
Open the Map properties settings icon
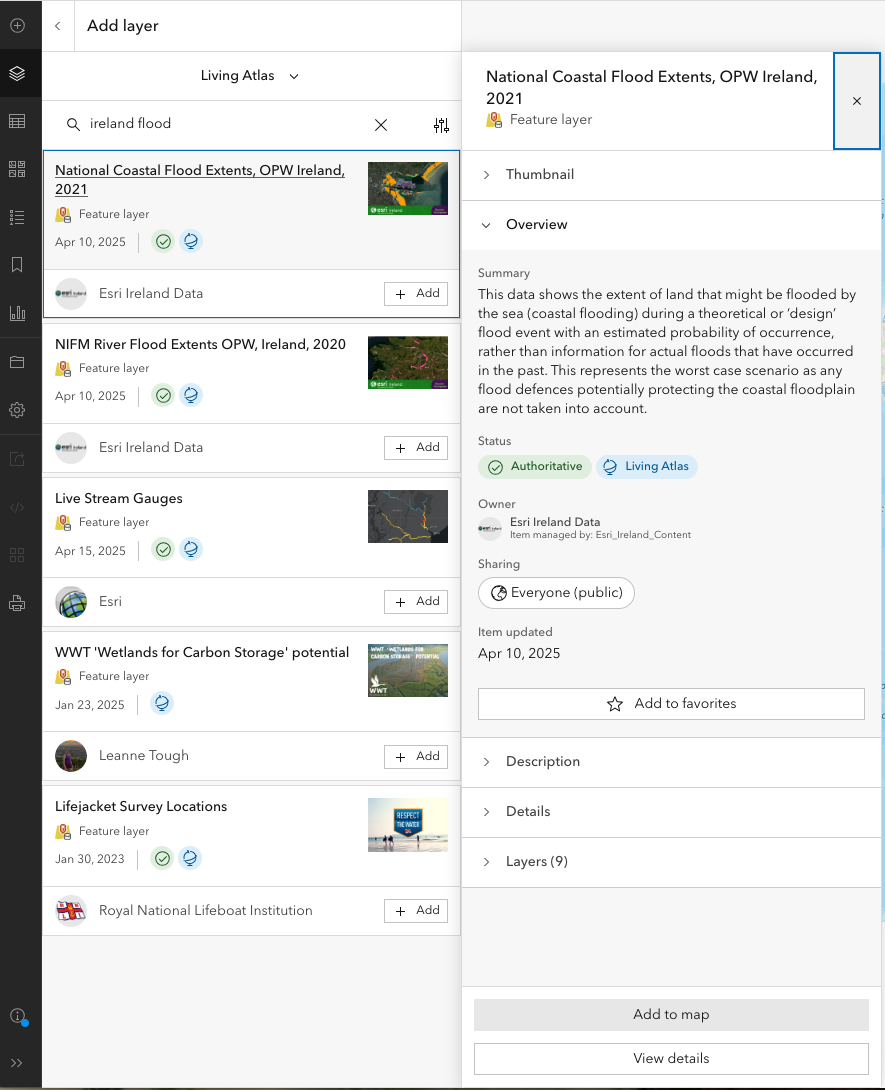pyautogui.click(x=17, y=410)
